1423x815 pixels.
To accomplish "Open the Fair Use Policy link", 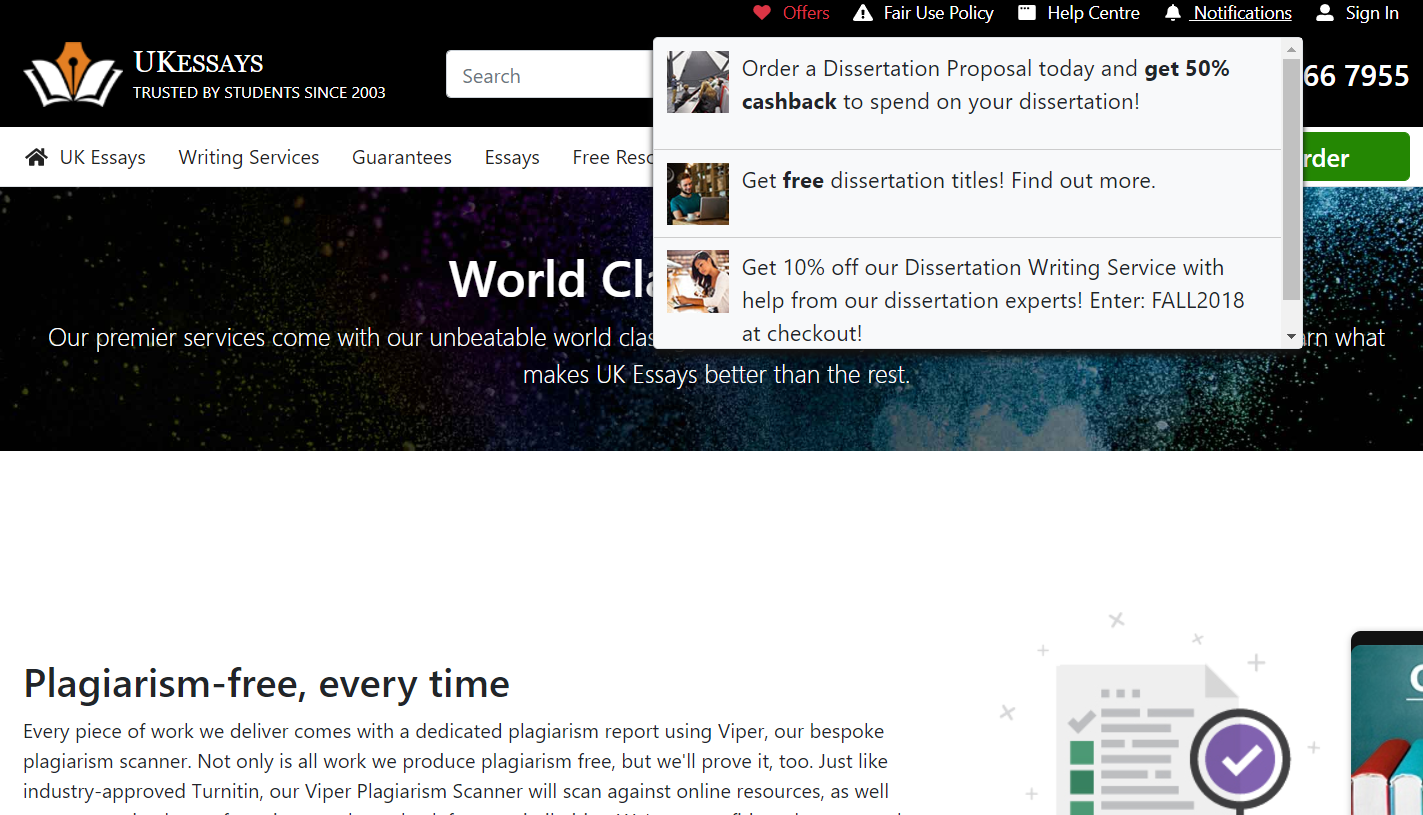I will point(938,13).
